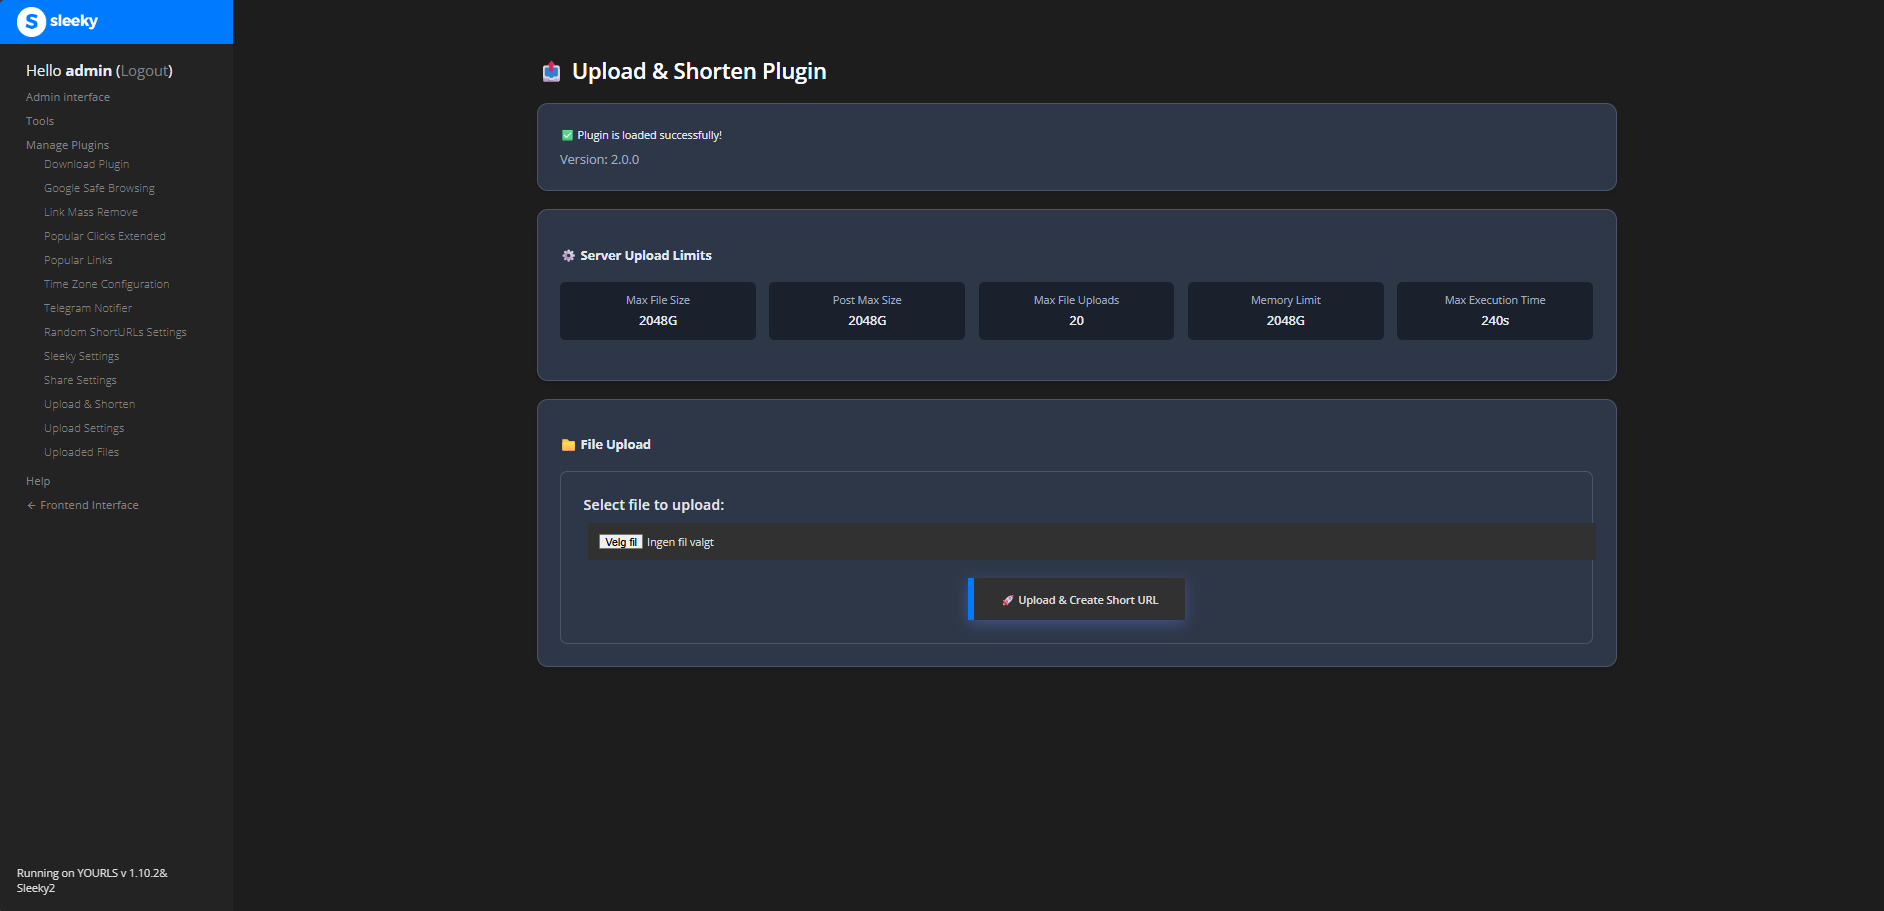Open Sleeky Settings
This screenshot has width=1884, height=911.
[x=81, y=355]
